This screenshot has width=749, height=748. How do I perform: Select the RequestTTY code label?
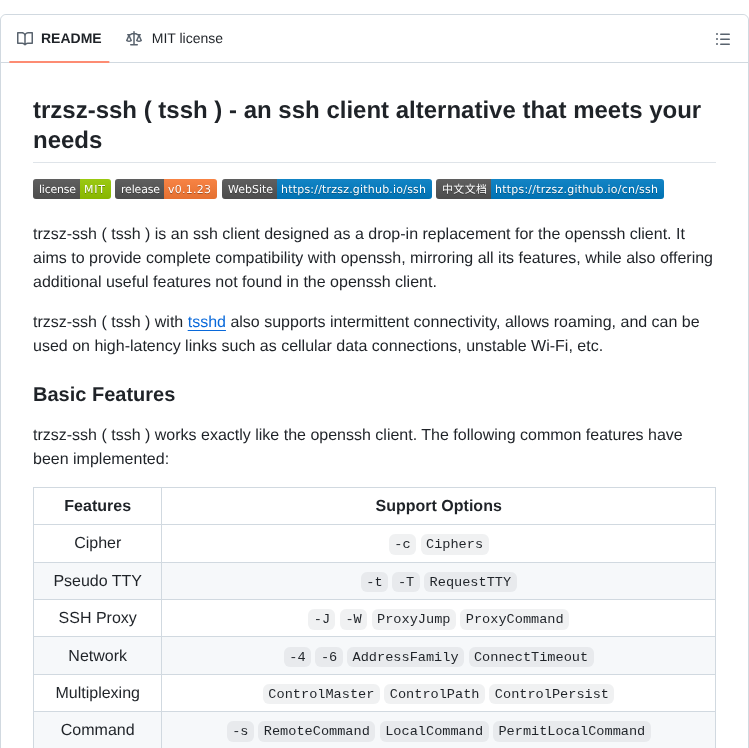[469, 582]
